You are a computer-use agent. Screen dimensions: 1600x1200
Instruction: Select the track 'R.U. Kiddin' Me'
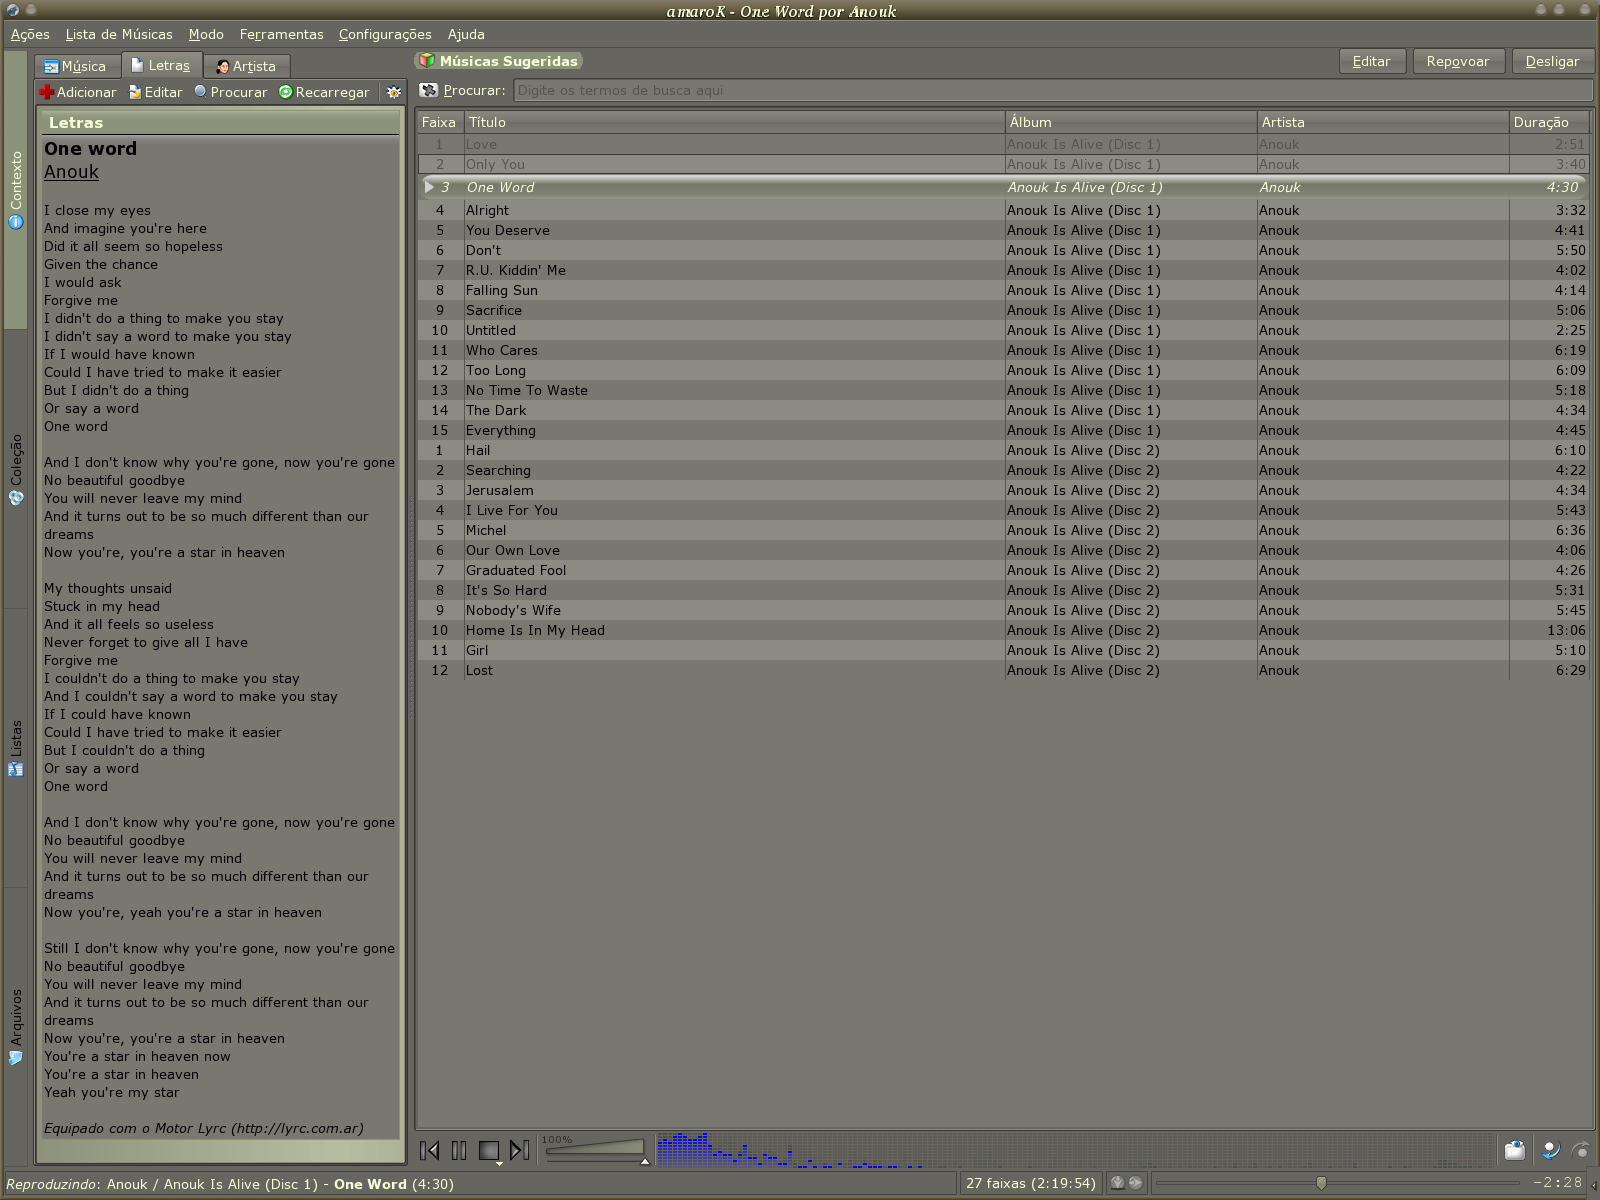click(1003, 270)
